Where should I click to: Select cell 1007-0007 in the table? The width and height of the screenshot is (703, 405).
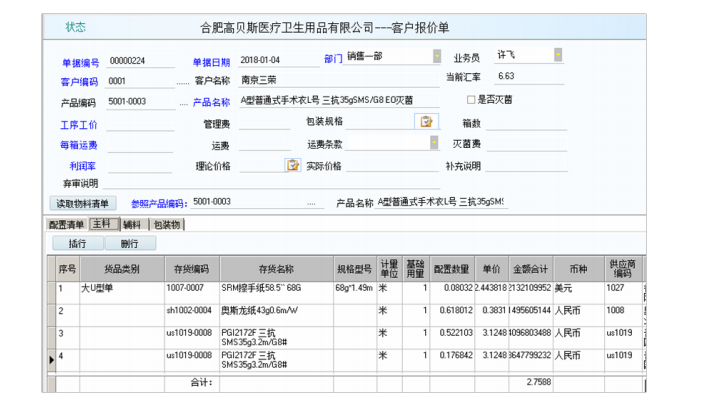pyautogui.click(x=192, y=293)
